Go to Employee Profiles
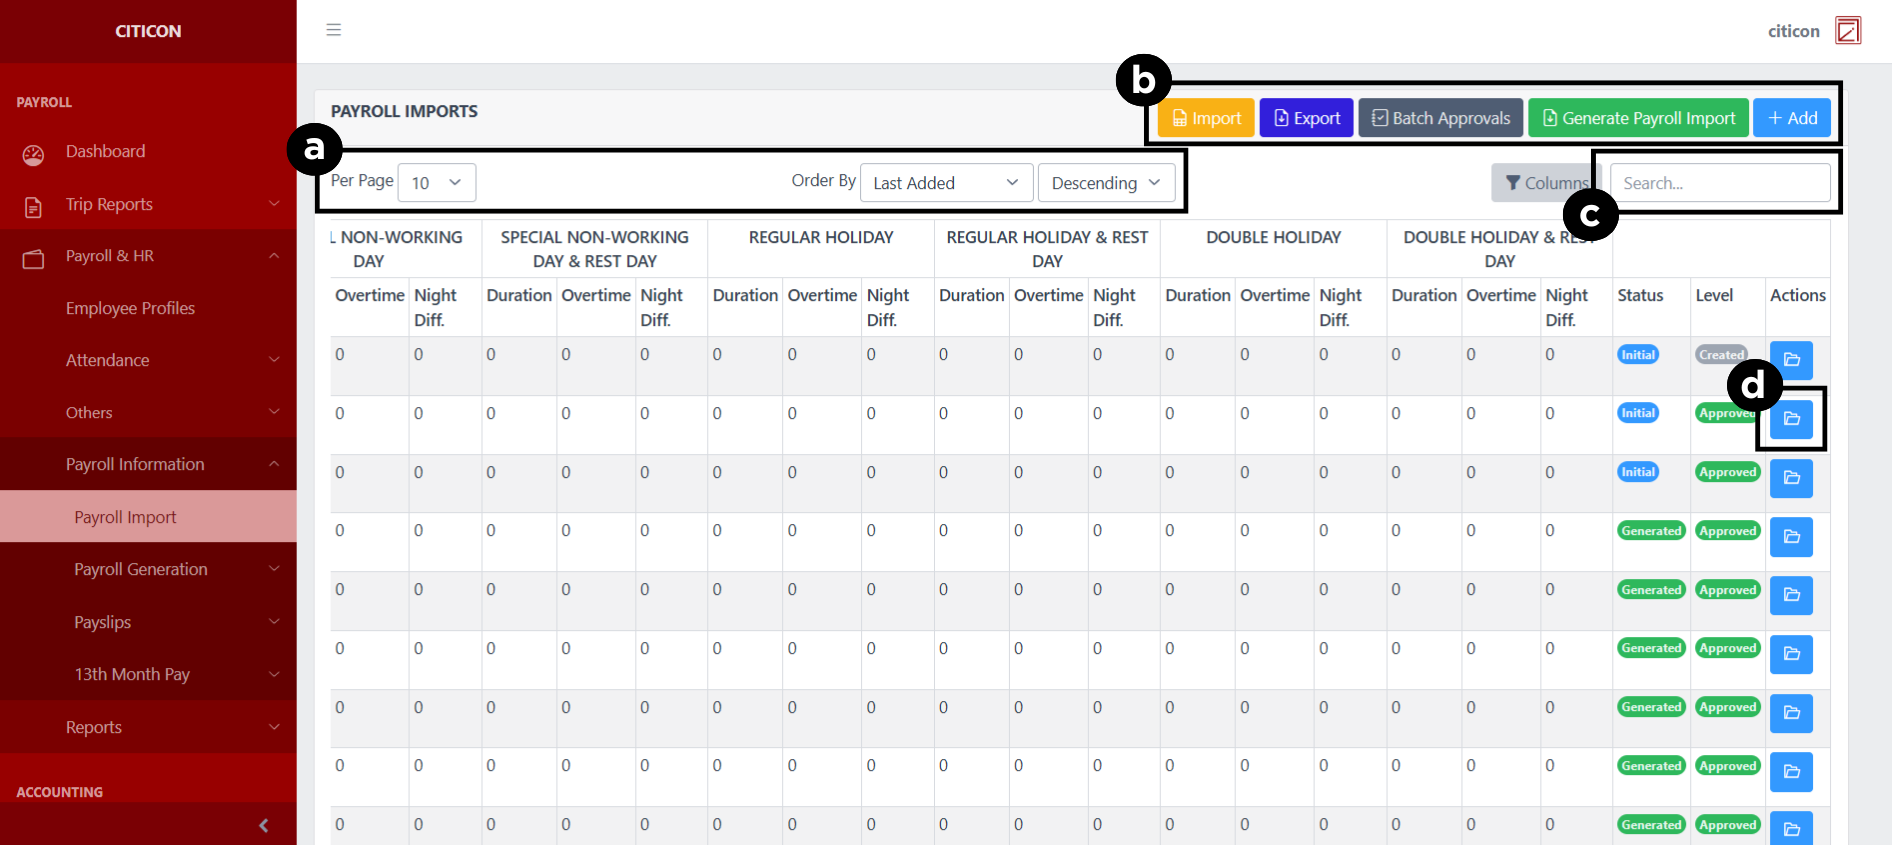The image size is (1892, 845). click(x=130, y=308)
